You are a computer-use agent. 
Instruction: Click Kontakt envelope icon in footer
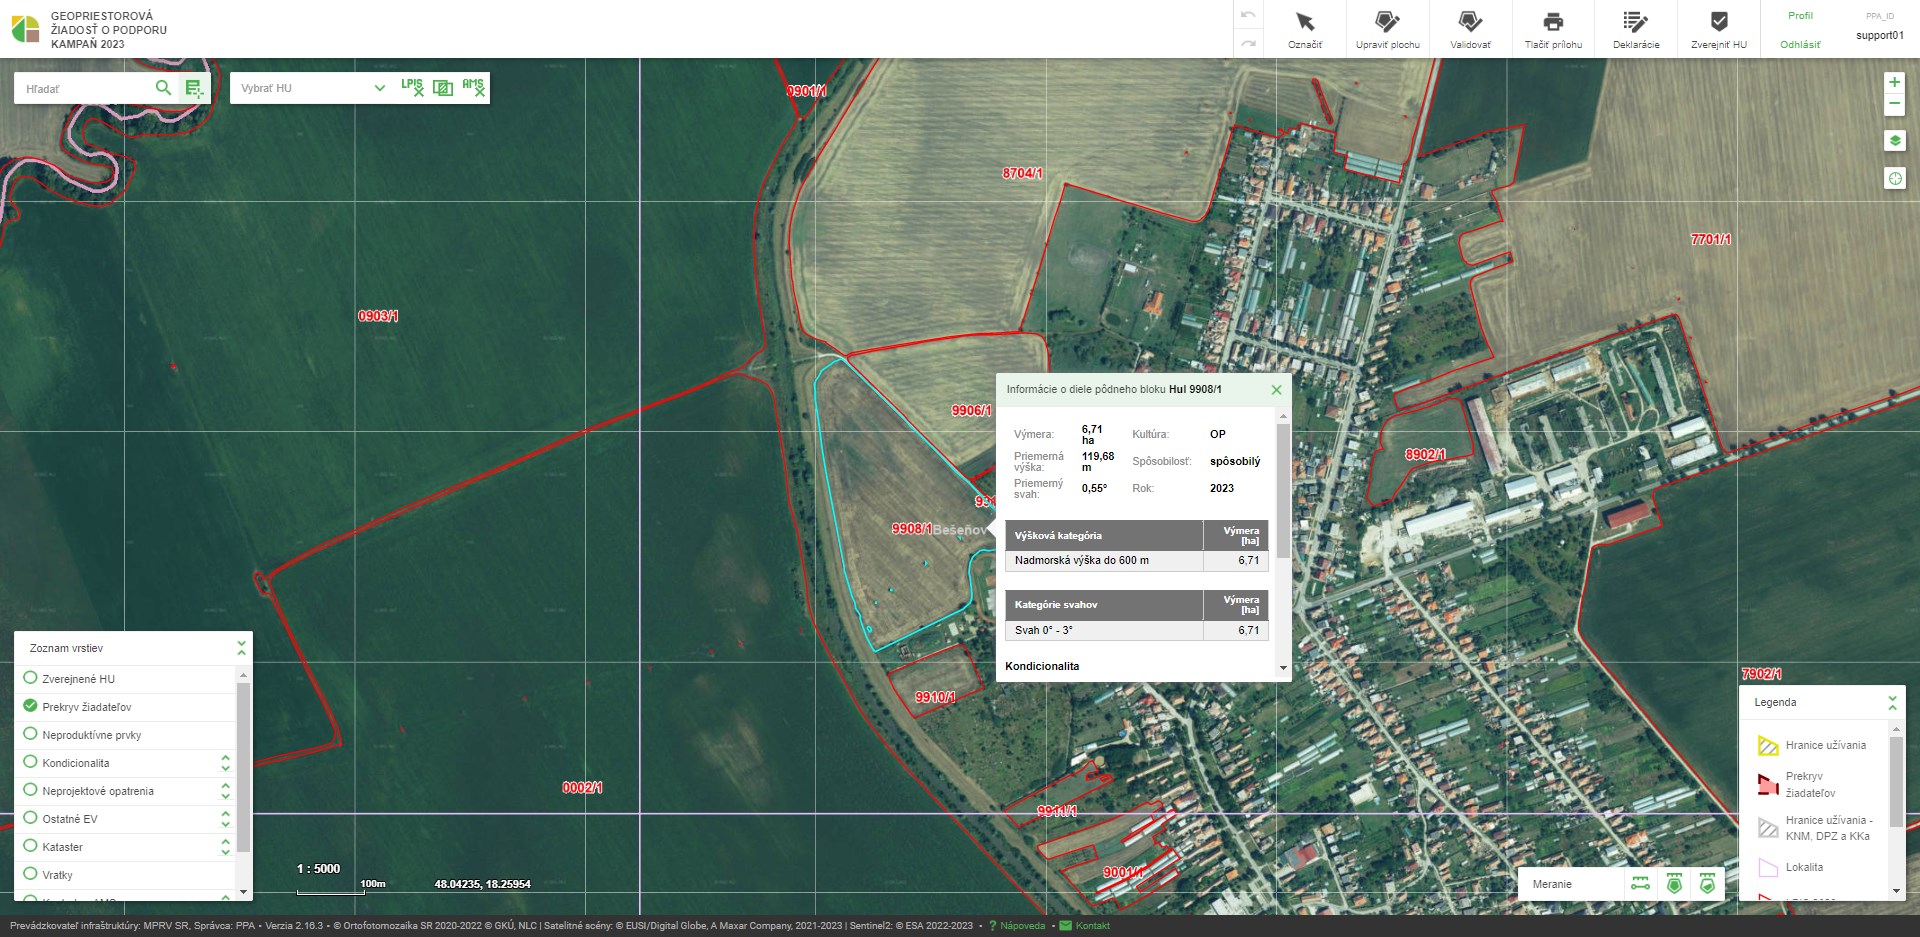[x=1065, y=926]
